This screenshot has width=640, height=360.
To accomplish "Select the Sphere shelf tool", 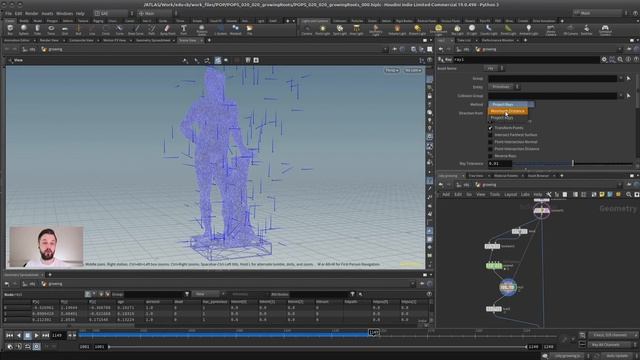I will [x=24, y=29].
